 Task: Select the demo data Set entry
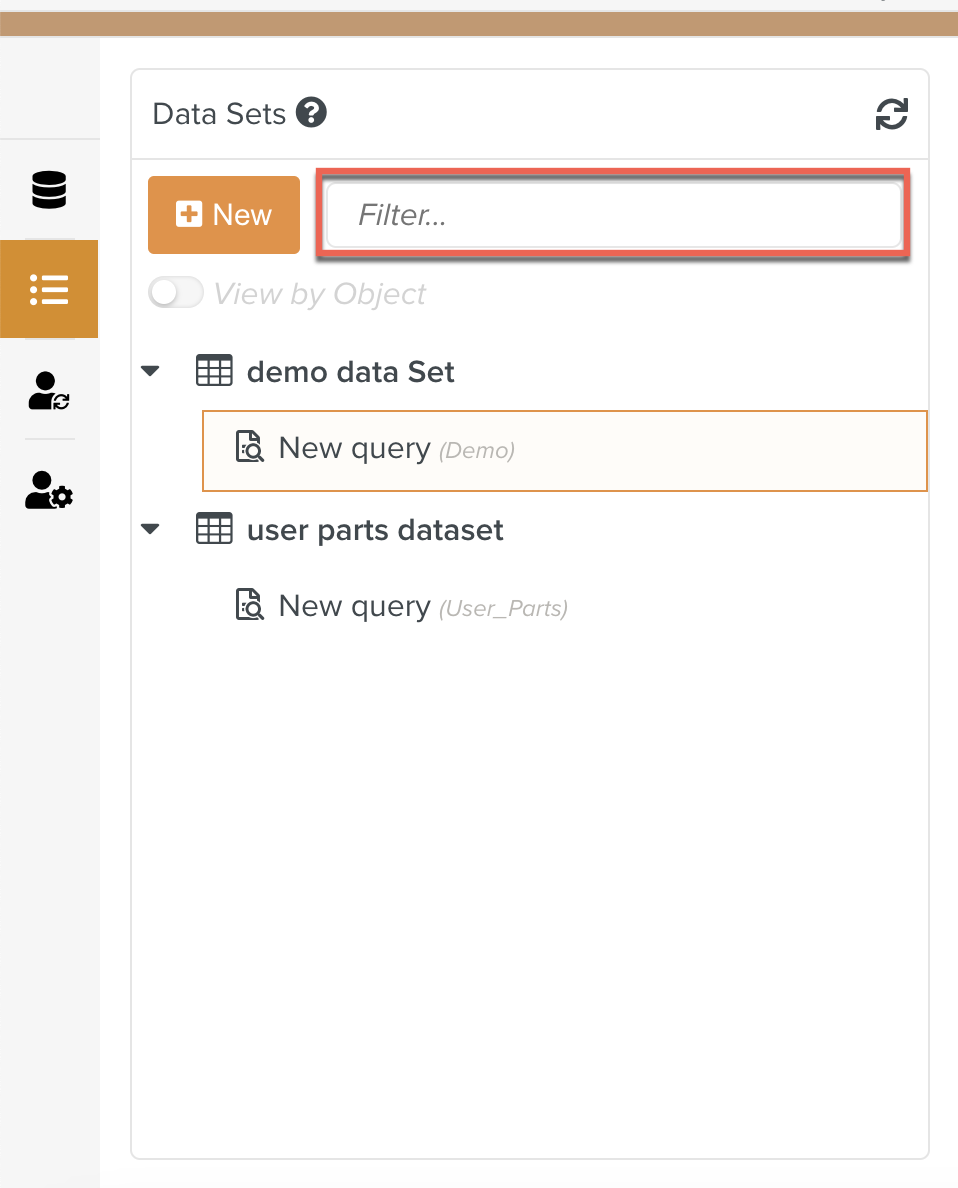pos(350,372)
